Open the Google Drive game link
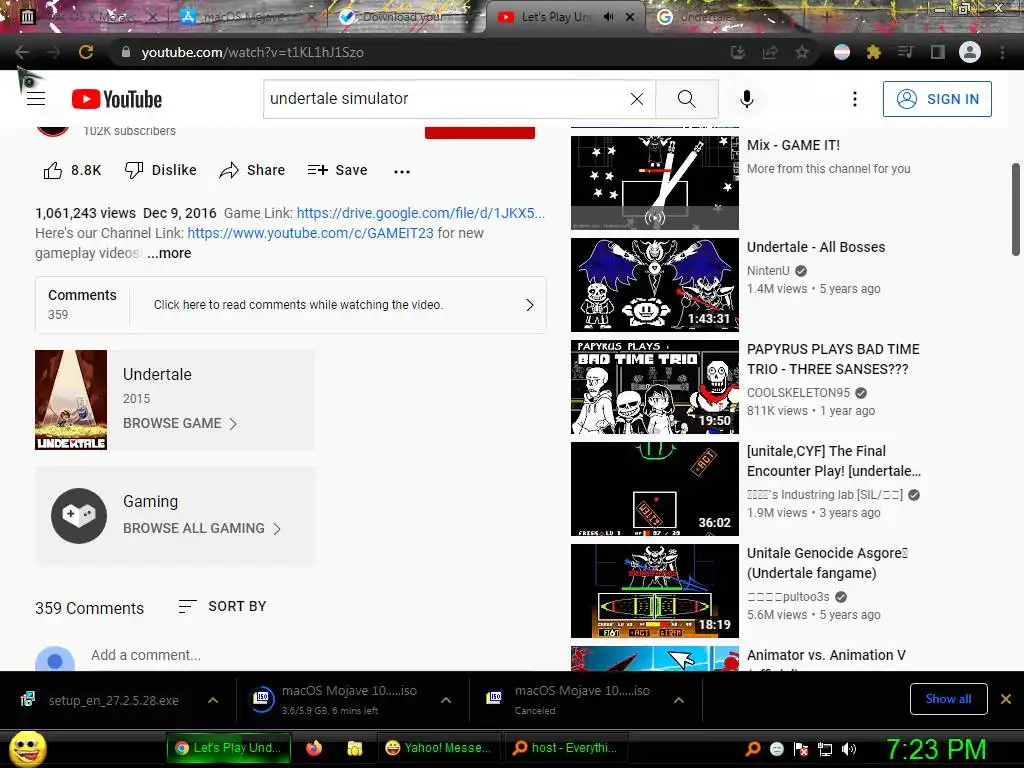1024x768 pixels. pyautogui.click(x=421, y=213)
